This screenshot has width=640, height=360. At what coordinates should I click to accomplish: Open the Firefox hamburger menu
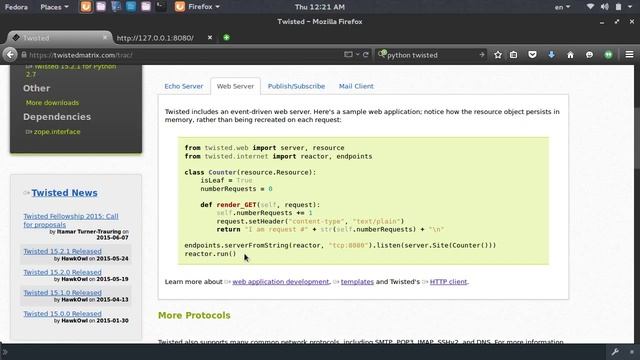(x=629, y=55)
